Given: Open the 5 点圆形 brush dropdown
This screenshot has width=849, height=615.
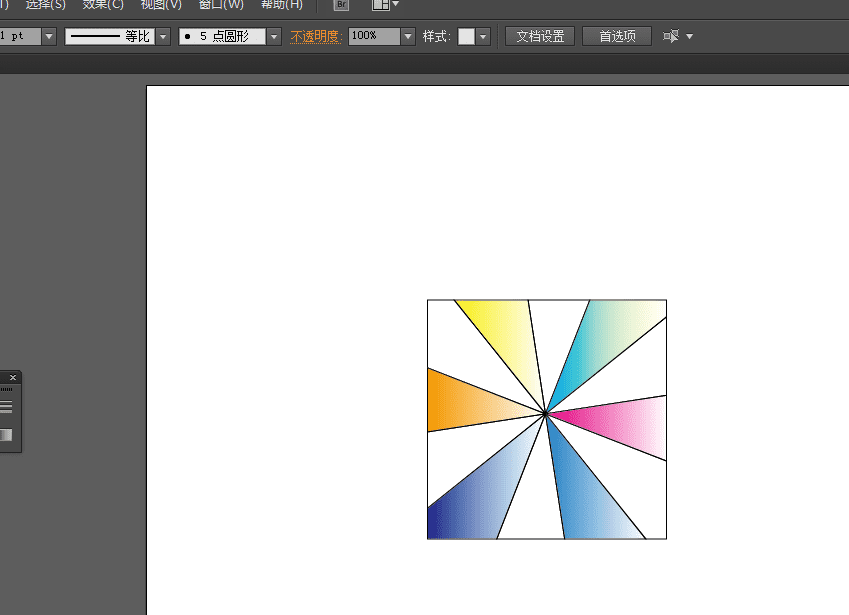Looking at the screenshot, I should [274, 37].
